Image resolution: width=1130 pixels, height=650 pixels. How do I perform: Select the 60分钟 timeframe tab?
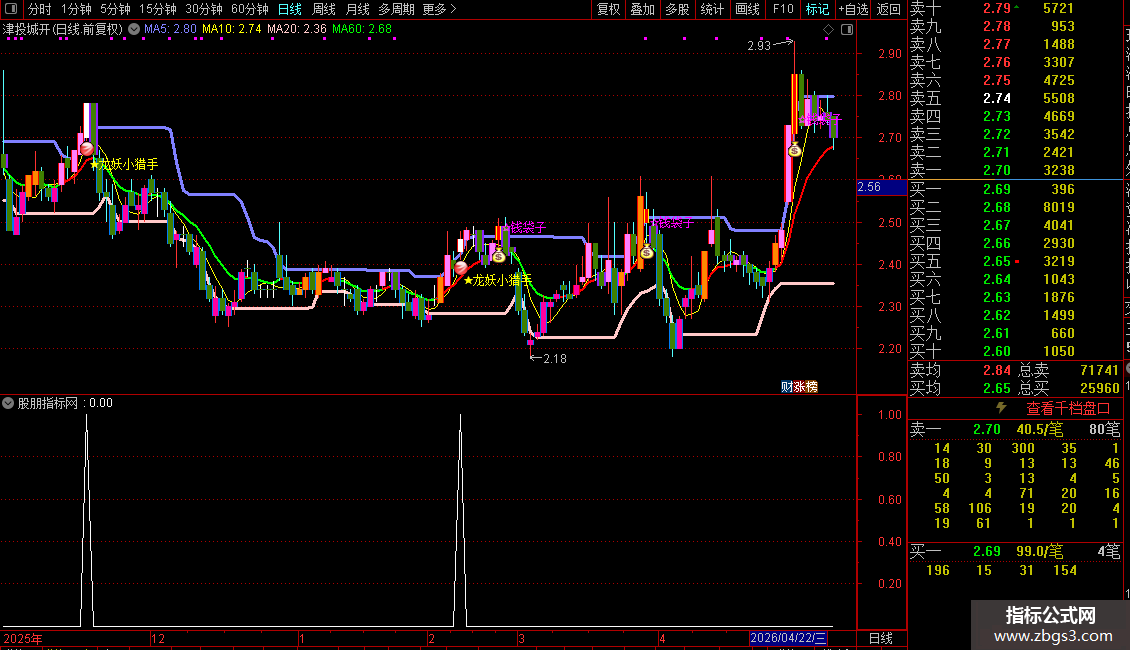click(249, 9)
